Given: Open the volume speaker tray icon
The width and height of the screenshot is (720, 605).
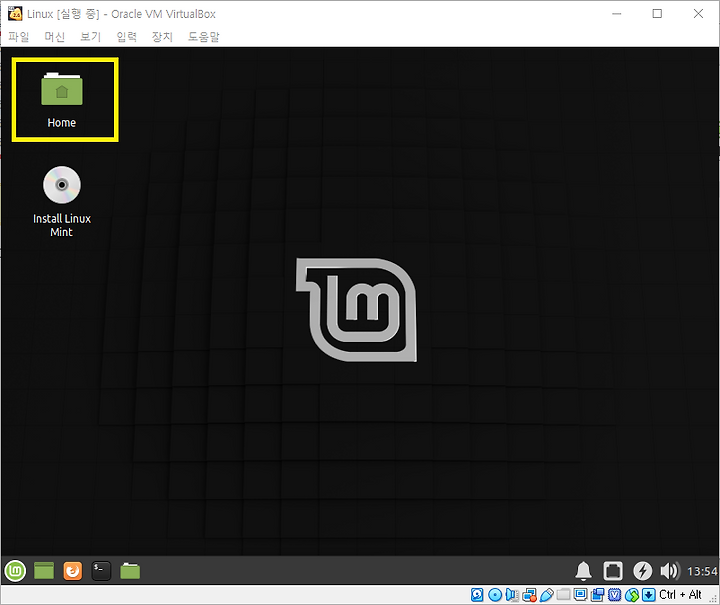Looking at the screenshot, I should point(669,571).
